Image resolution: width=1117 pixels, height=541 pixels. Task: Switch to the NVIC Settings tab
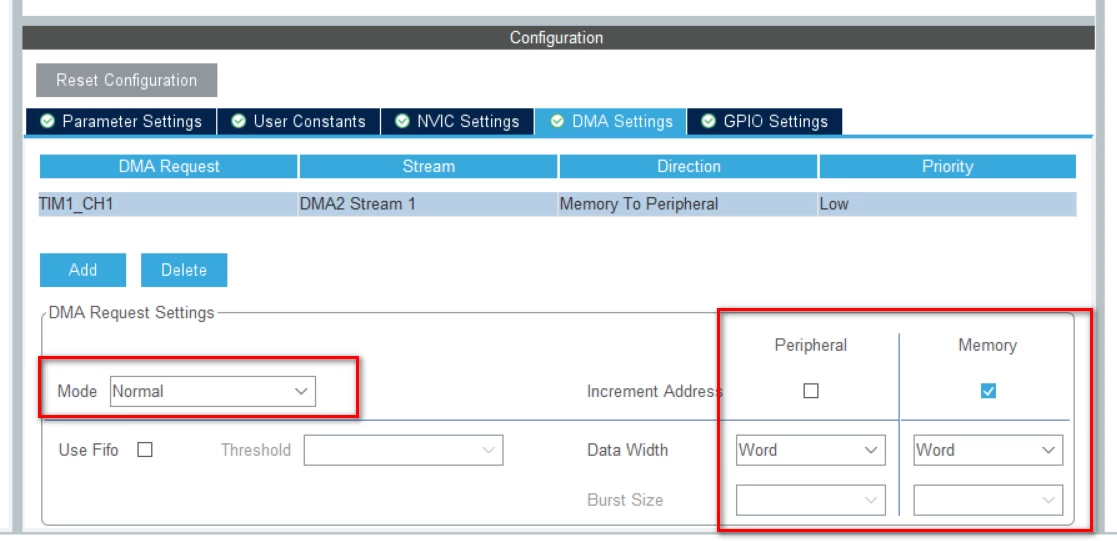[x=457, y=121]
